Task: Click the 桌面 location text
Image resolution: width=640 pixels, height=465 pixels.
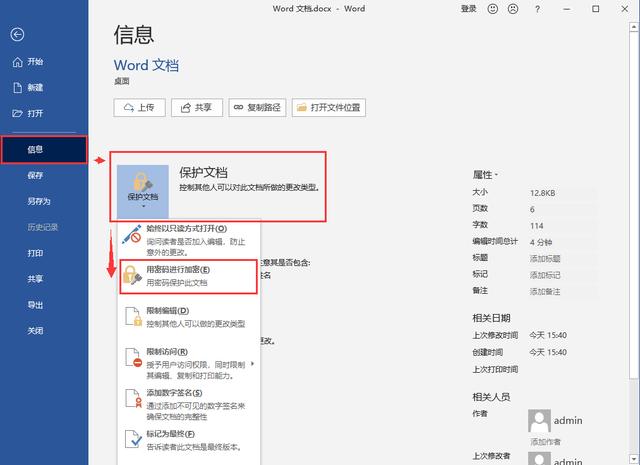Action: (x=122, y=82)
